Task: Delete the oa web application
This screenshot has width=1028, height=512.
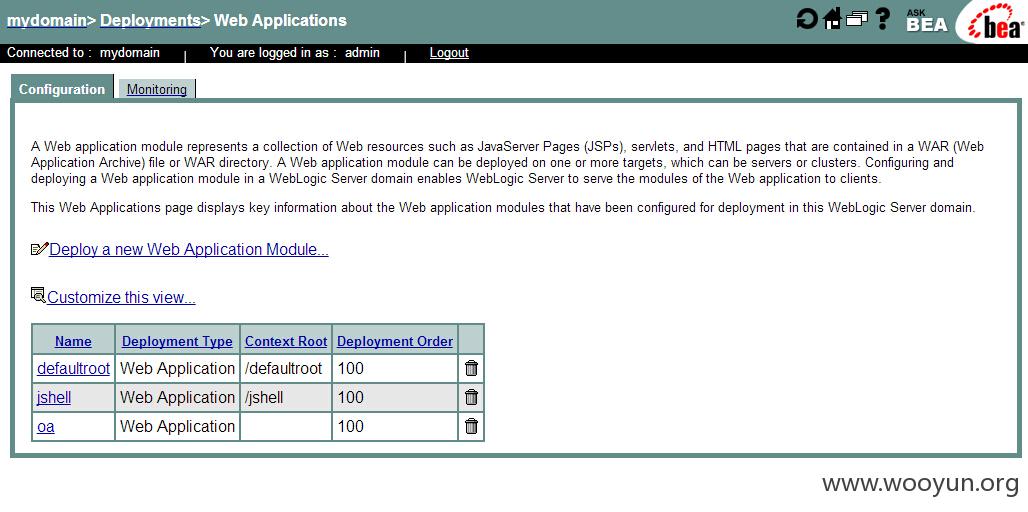Action: coord(471,426)
